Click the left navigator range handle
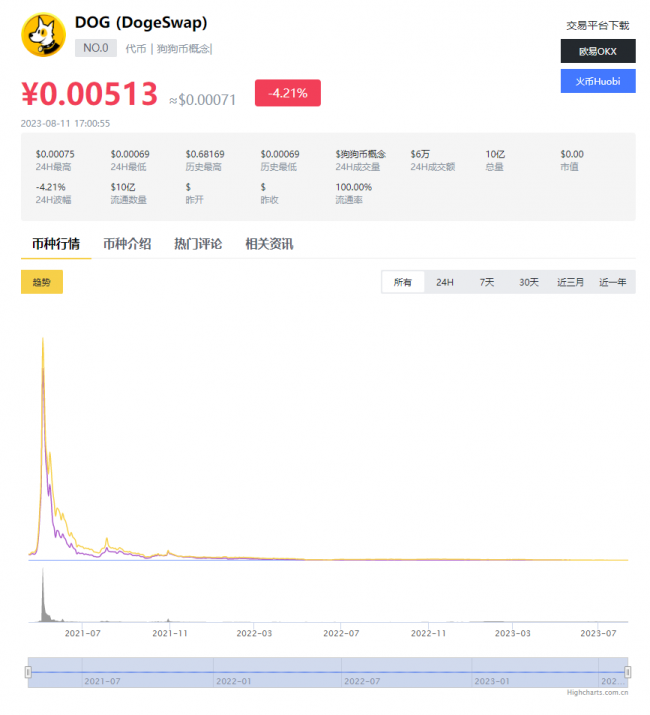 pos(28,672)
